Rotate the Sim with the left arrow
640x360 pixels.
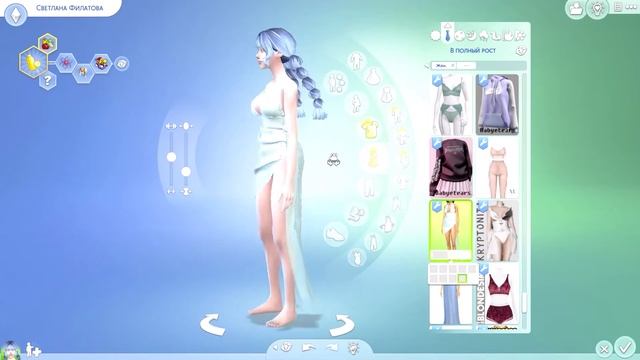tap(213, 324)
